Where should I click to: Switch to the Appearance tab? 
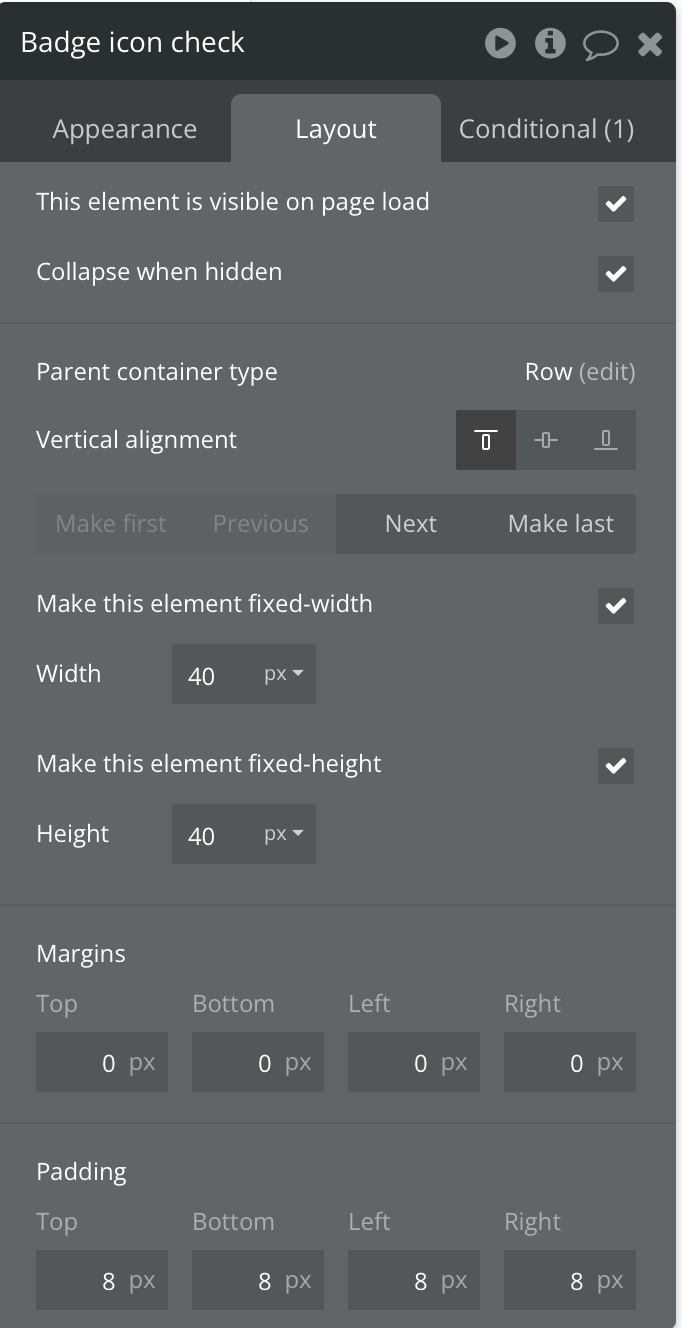point(125,129)
